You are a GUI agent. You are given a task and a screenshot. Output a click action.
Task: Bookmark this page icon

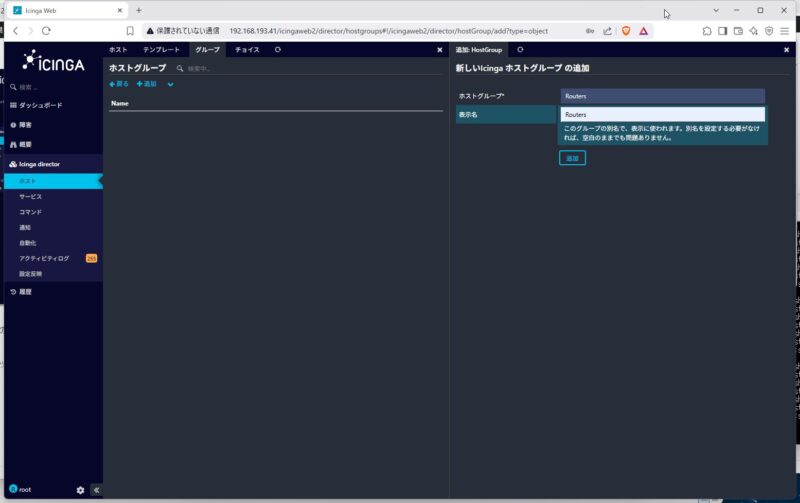pyautogui.click(x=130, y=31)
